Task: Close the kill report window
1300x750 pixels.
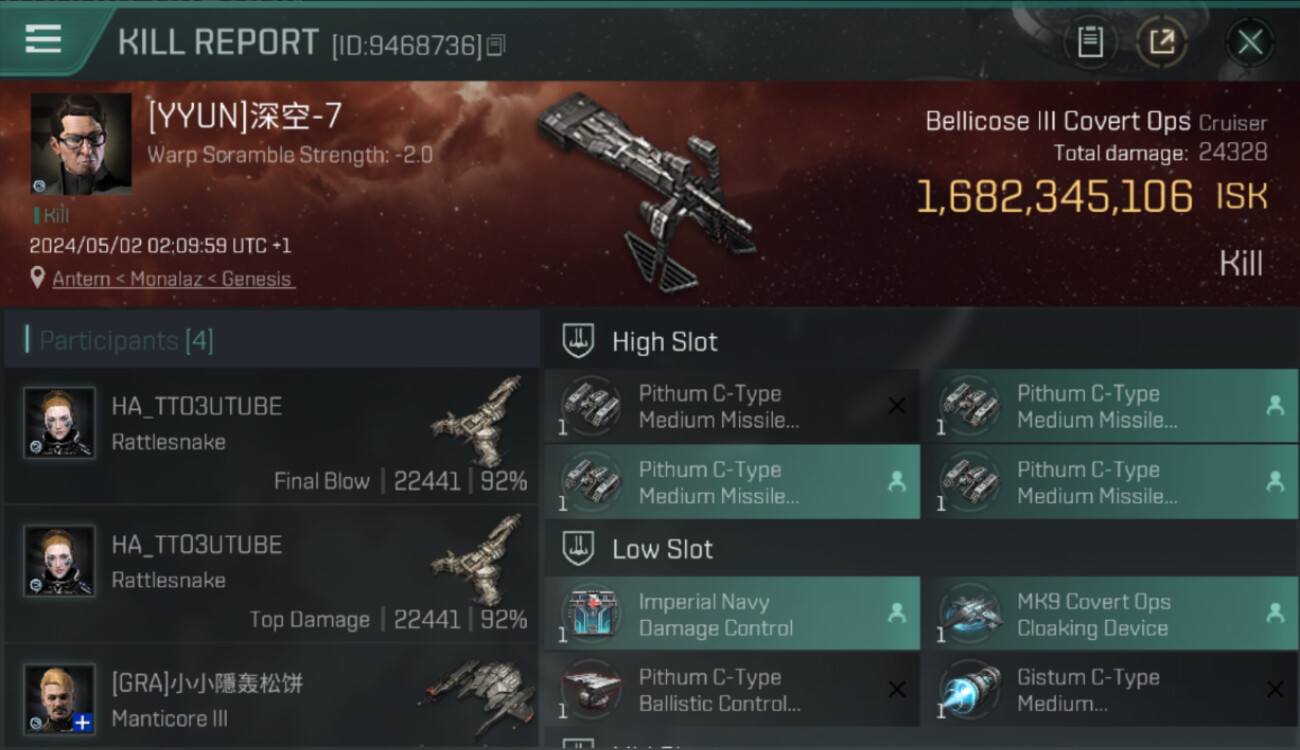Action: tap(1250, 42)
